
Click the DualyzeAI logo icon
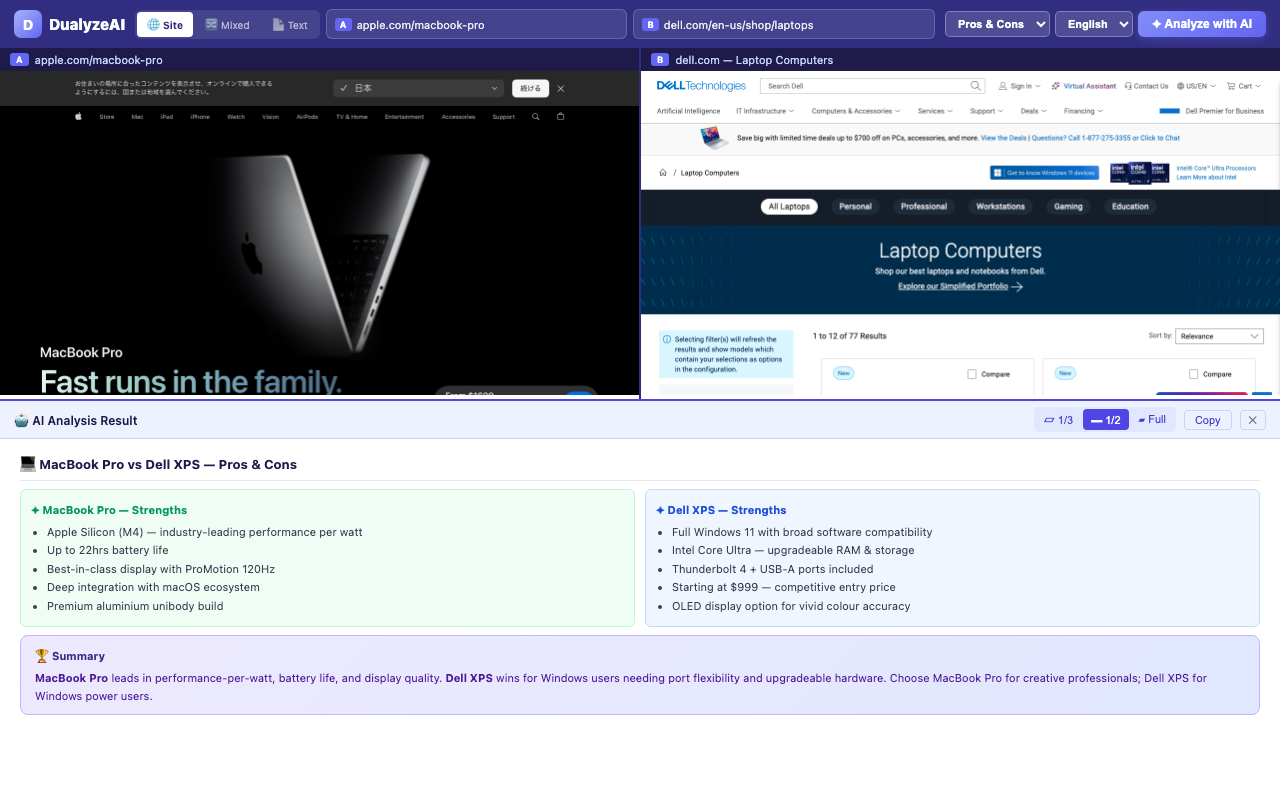click(x=28, y=24)
